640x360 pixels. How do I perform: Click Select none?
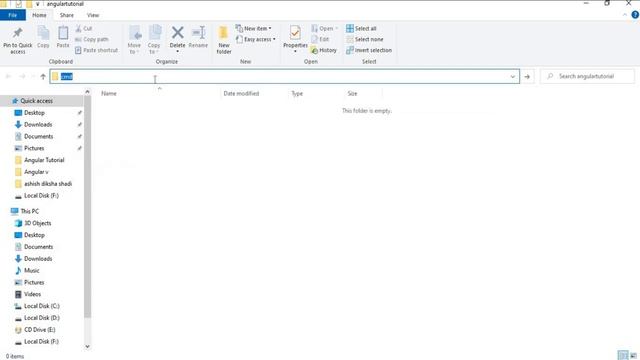point(364,40)
